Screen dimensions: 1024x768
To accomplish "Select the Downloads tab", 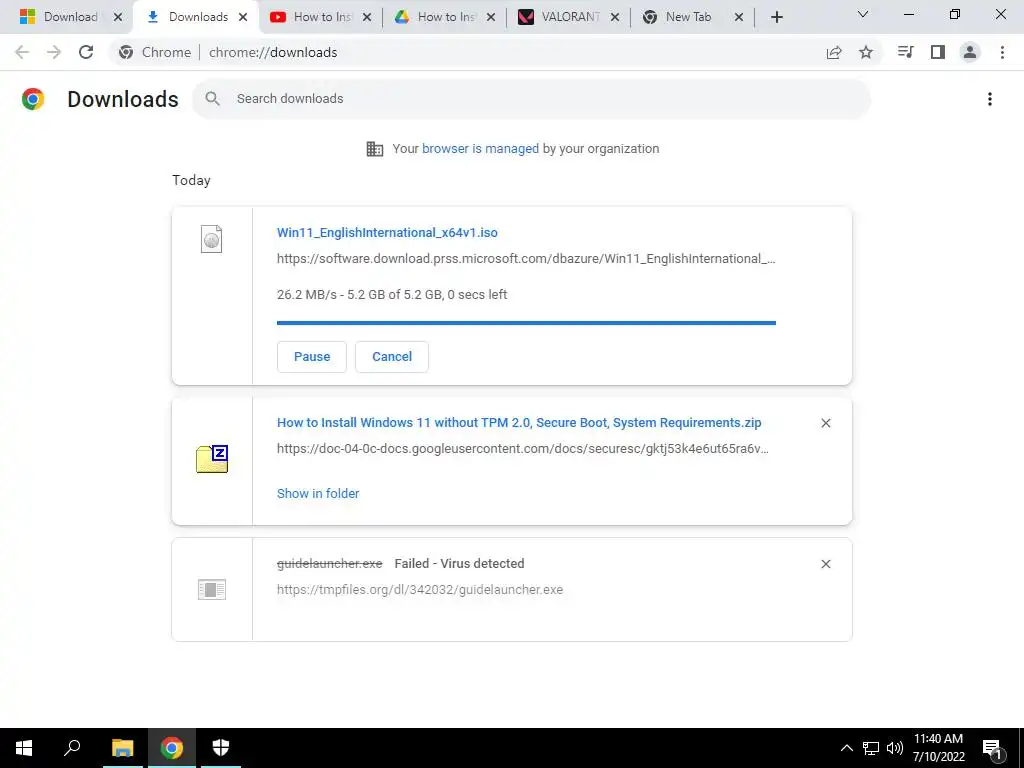I will pos(189,17).
